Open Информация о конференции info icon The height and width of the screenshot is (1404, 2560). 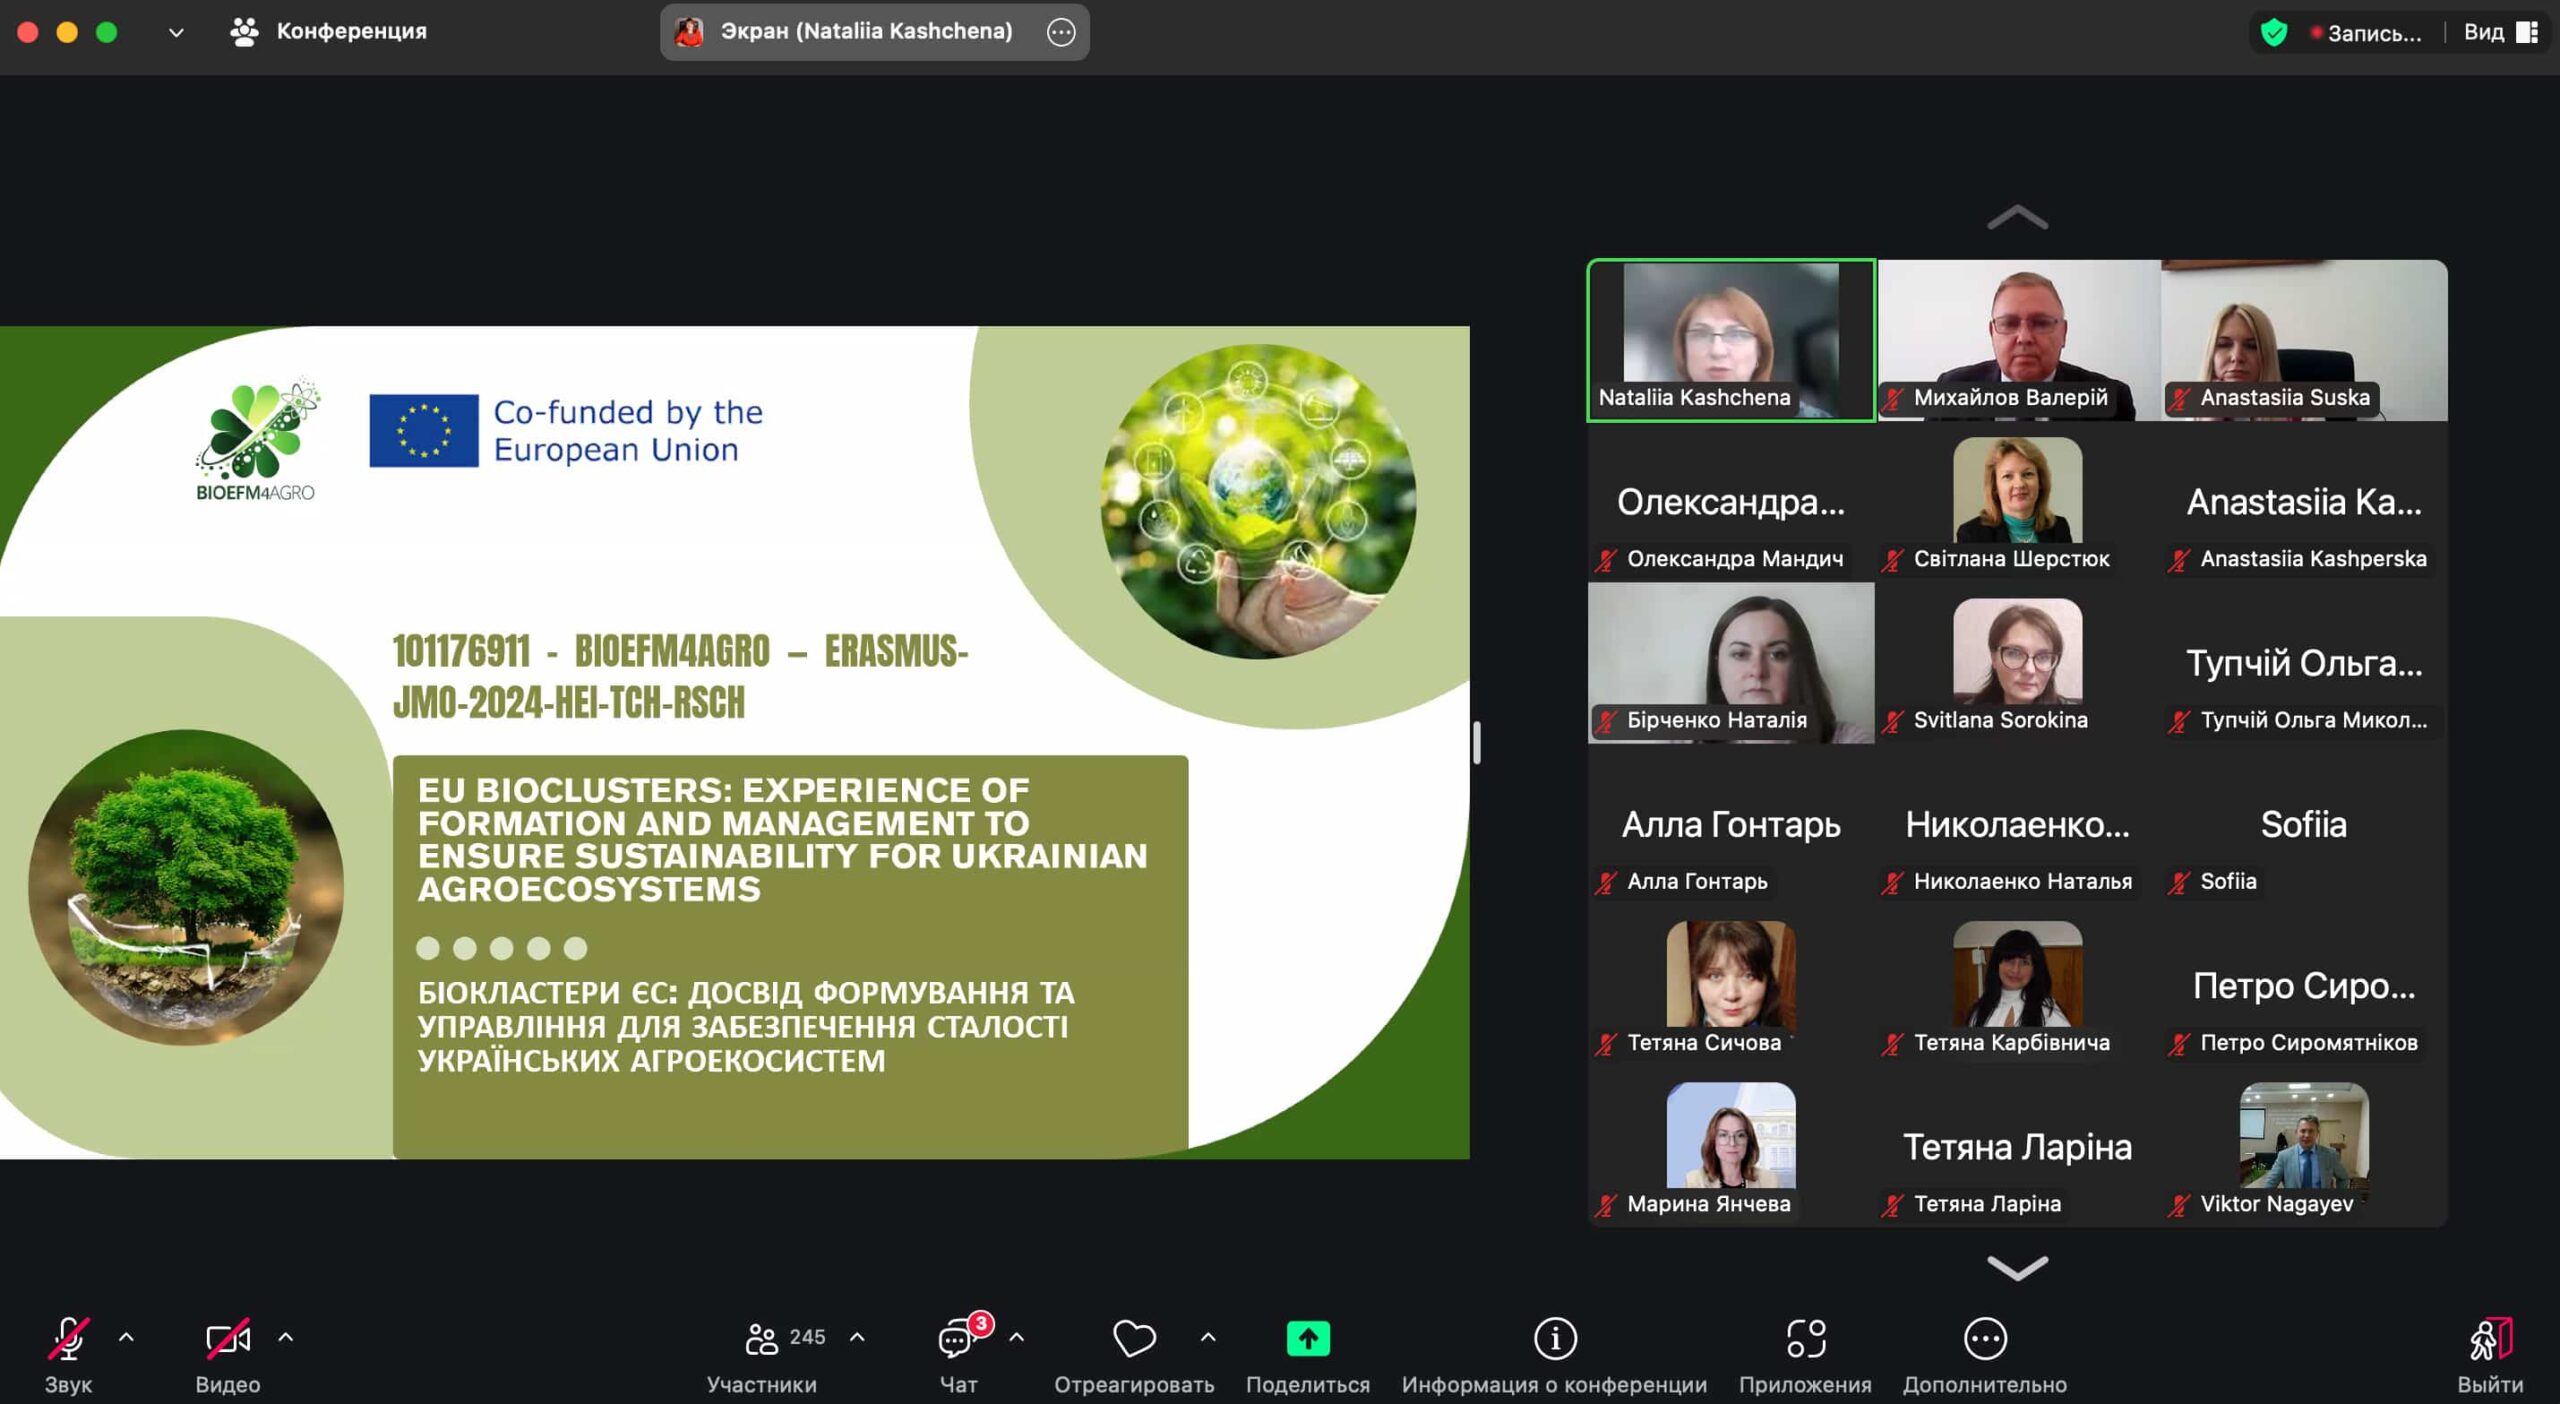point(1555,1338)
